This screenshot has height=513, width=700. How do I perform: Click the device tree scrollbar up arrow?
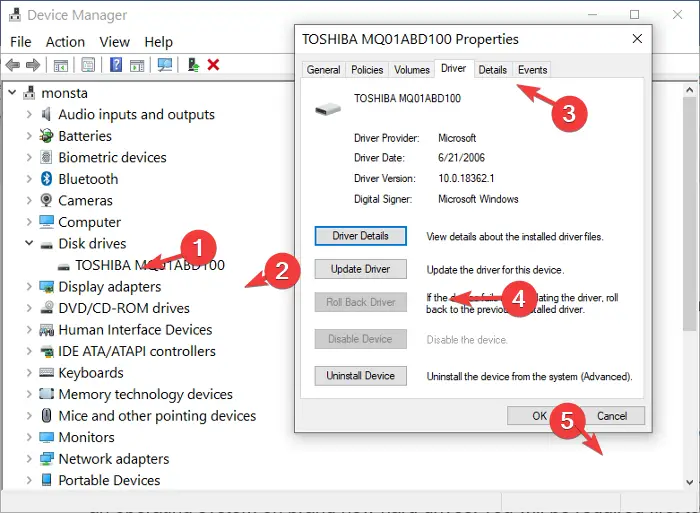tap(689, 91)
